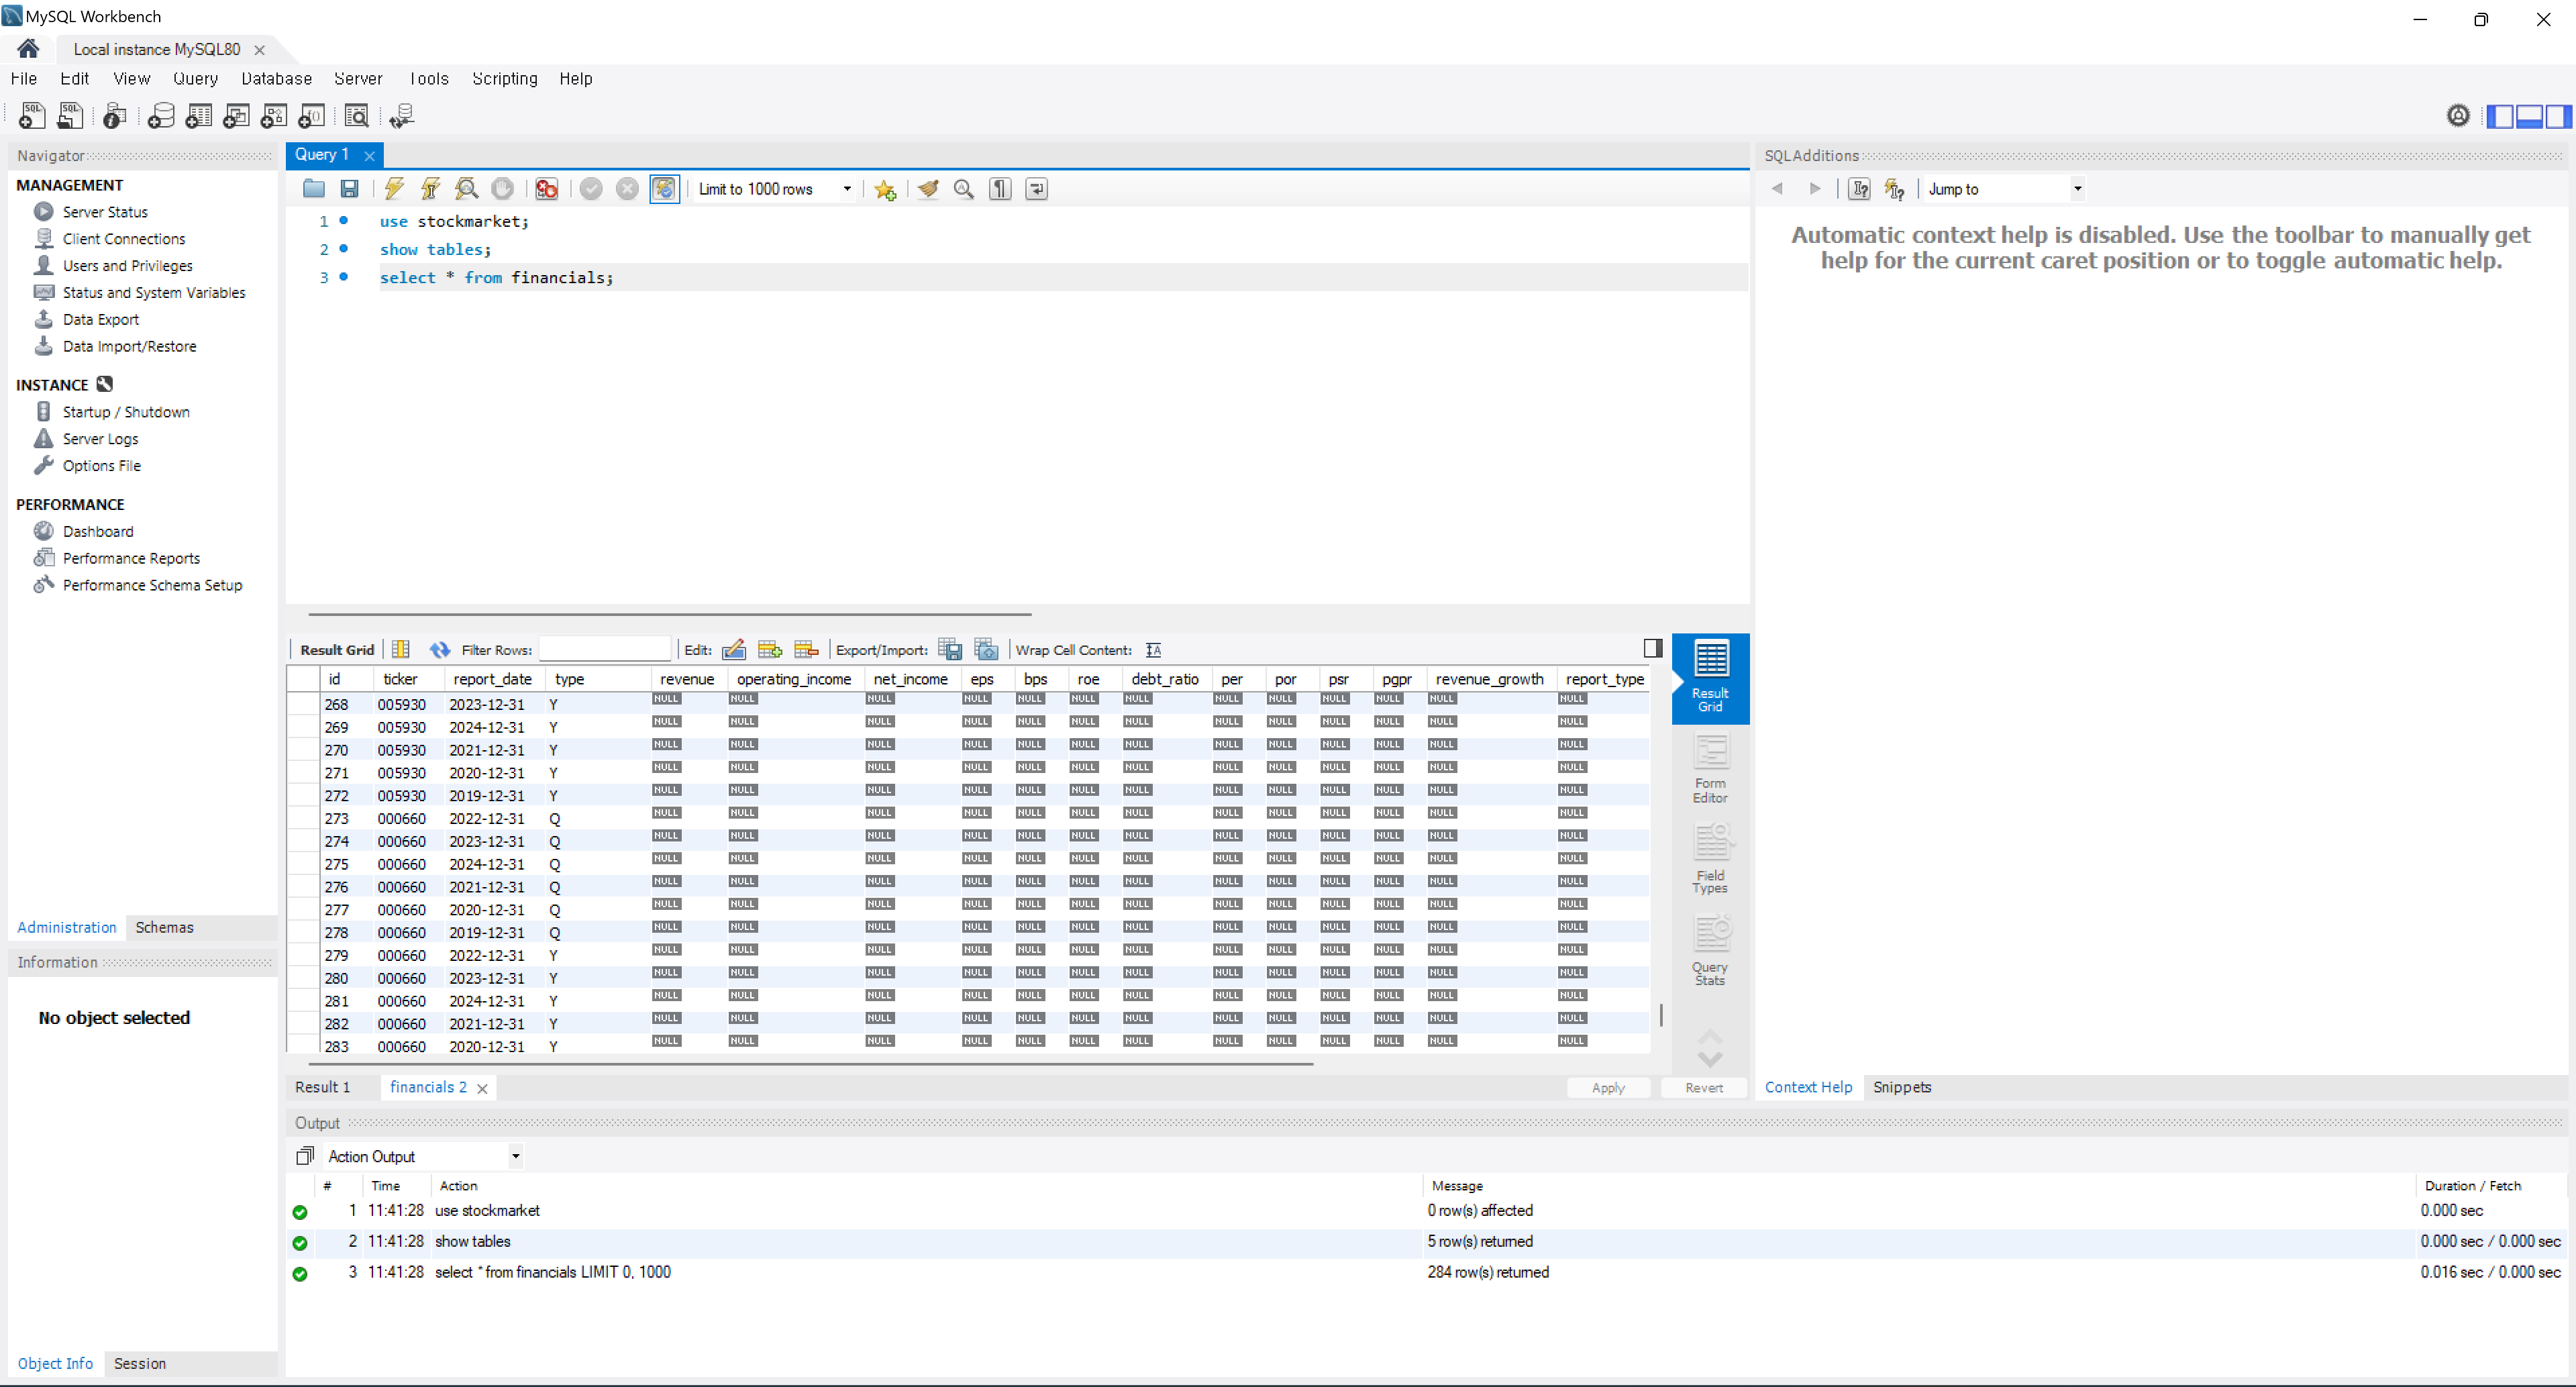Toggle stop-on-error execution mode

[547, 189]
